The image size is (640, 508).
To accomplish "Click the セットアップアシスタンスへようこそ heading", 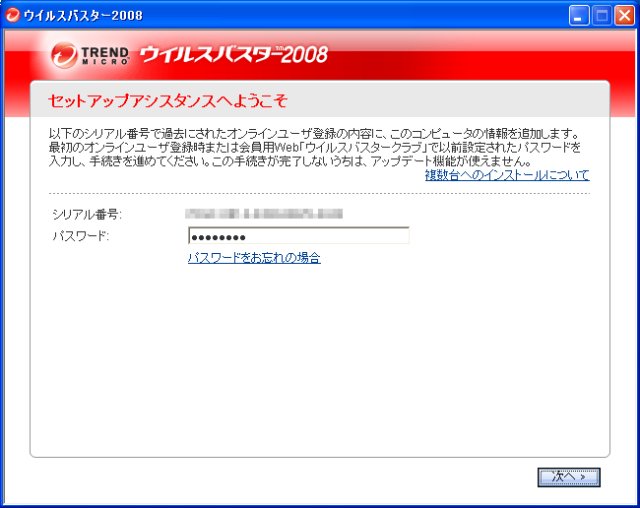I will 168,101.
